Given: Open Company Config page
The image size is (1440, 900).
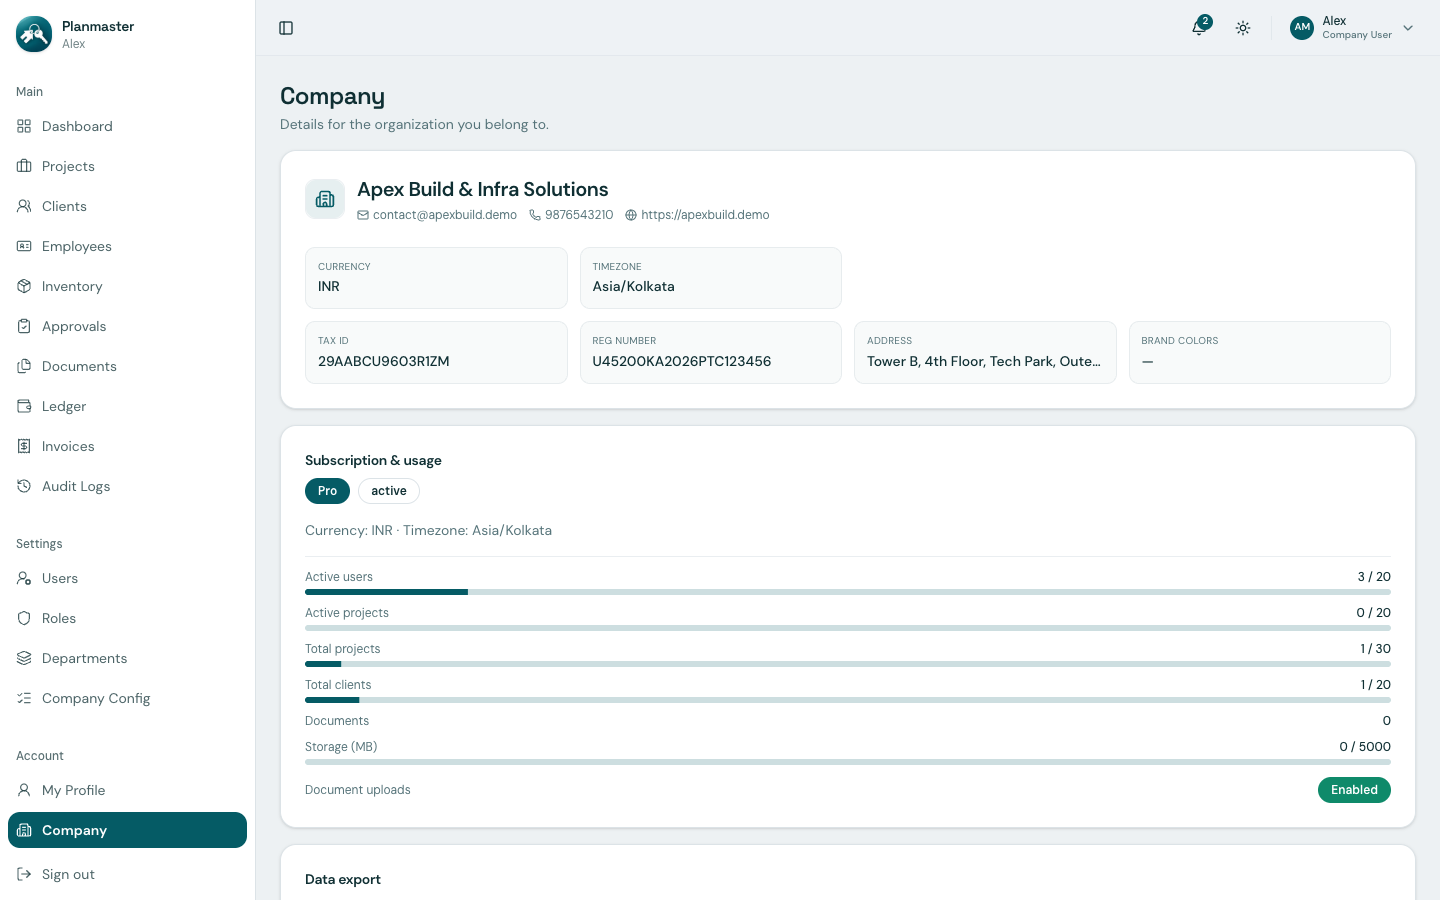Looking at the screenshot, I should tap(127, 698).
